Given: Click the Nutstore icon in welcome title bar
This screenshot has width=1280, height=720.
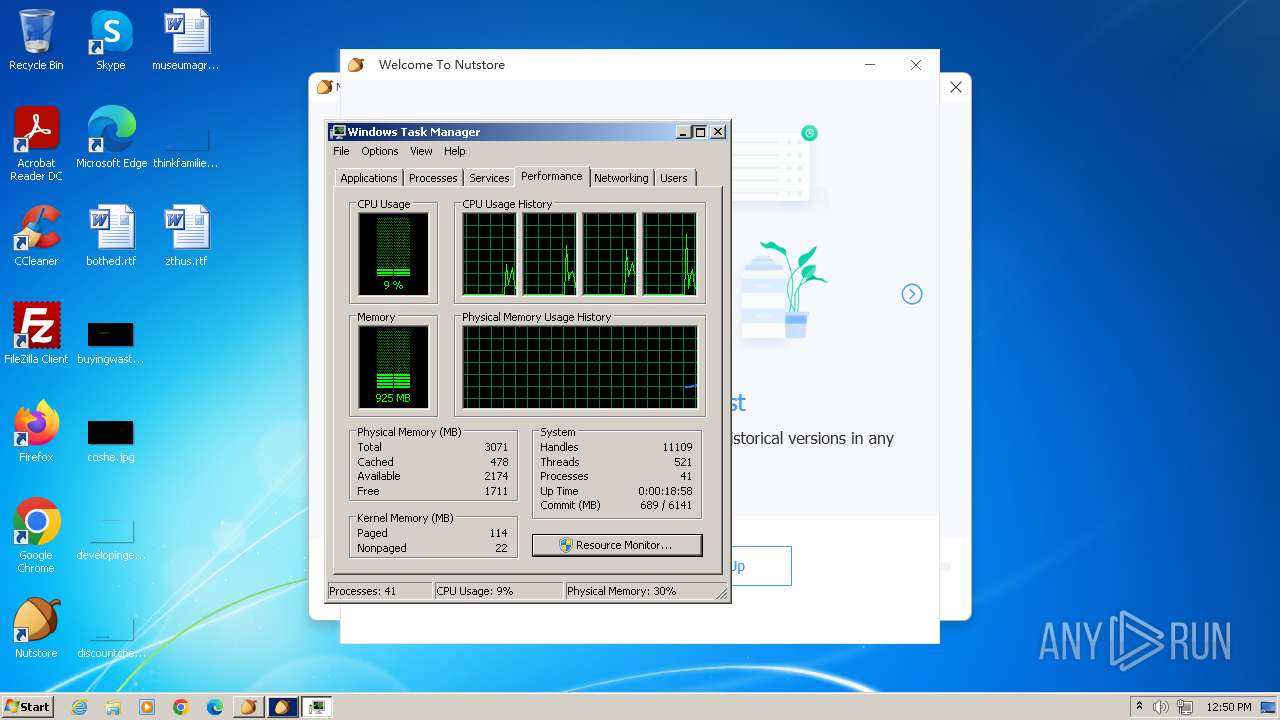Looking at the screenshot, I should [x=356, y=65].
